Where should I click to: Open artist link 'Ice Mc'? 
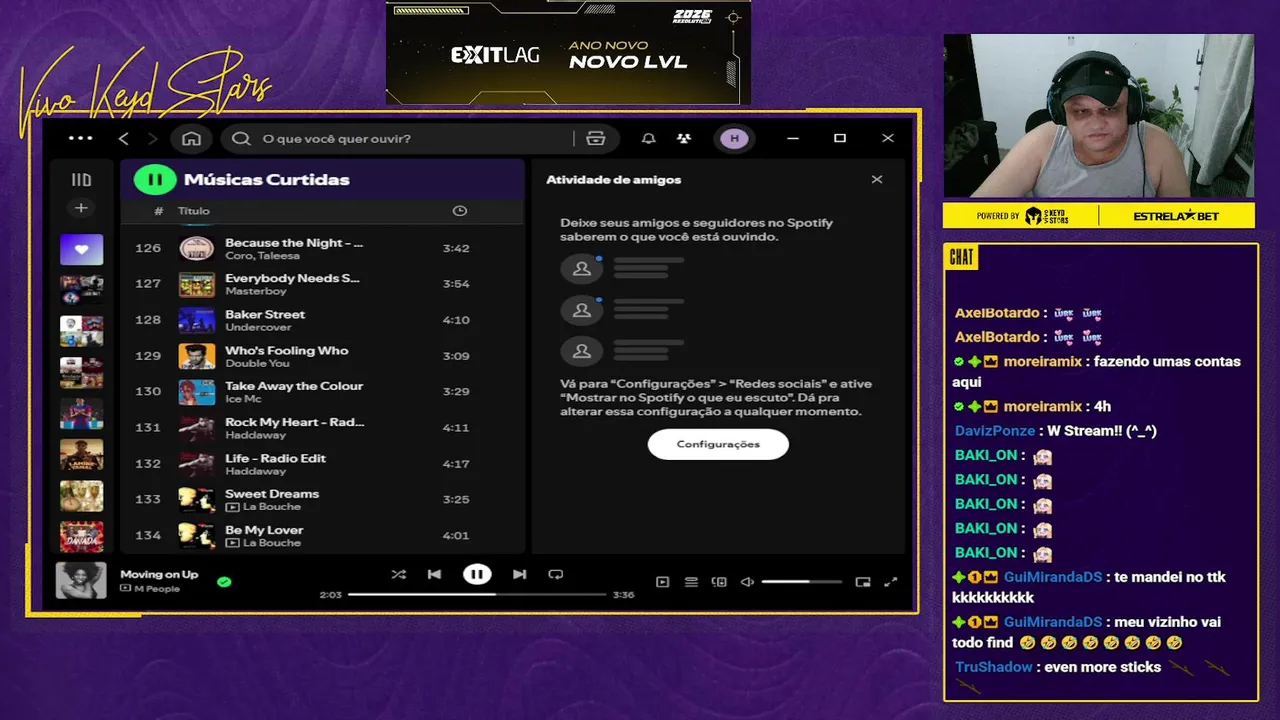[243, 399]
